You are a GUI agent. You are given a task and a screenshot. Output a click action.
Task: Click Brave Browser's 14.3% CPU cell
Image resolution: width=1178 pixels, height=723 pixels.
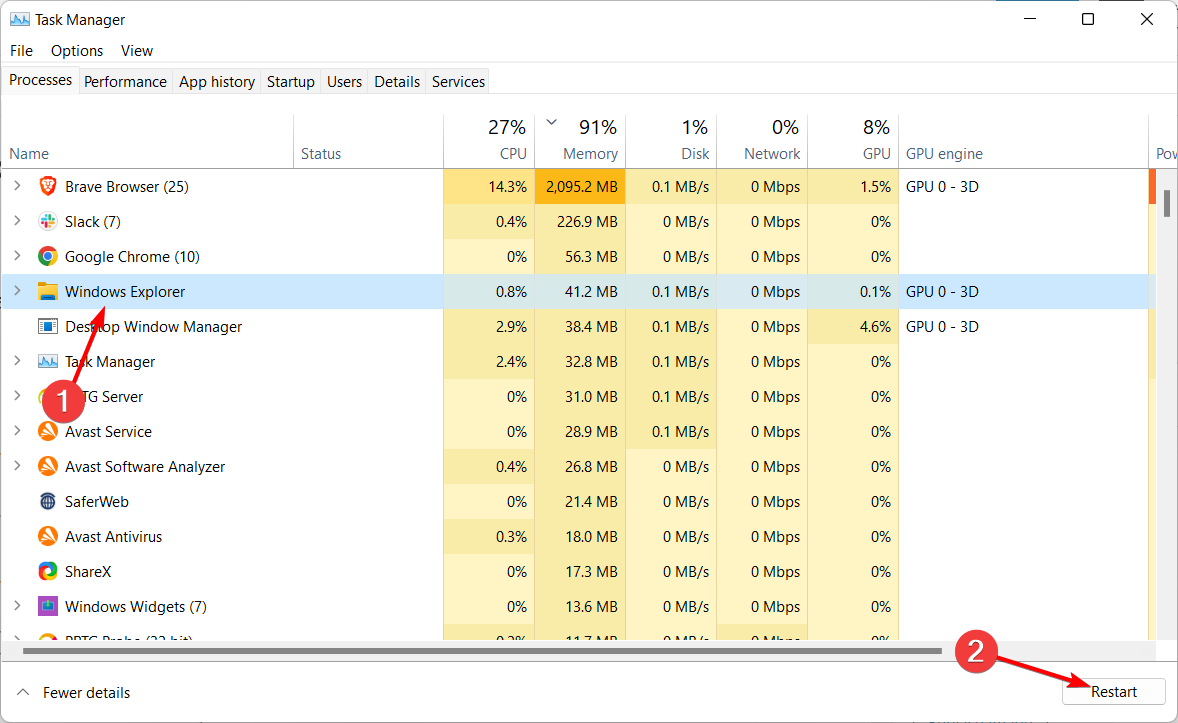489,186
